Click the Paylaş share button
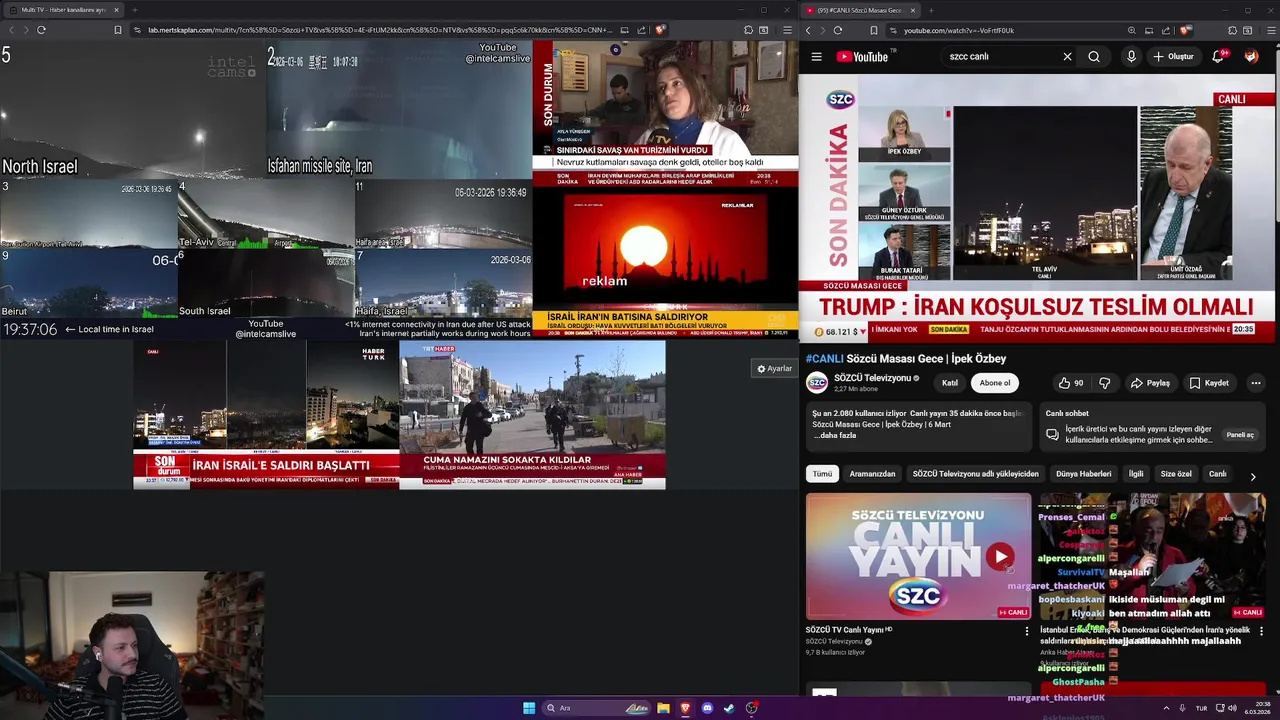 click(1150, 383)
